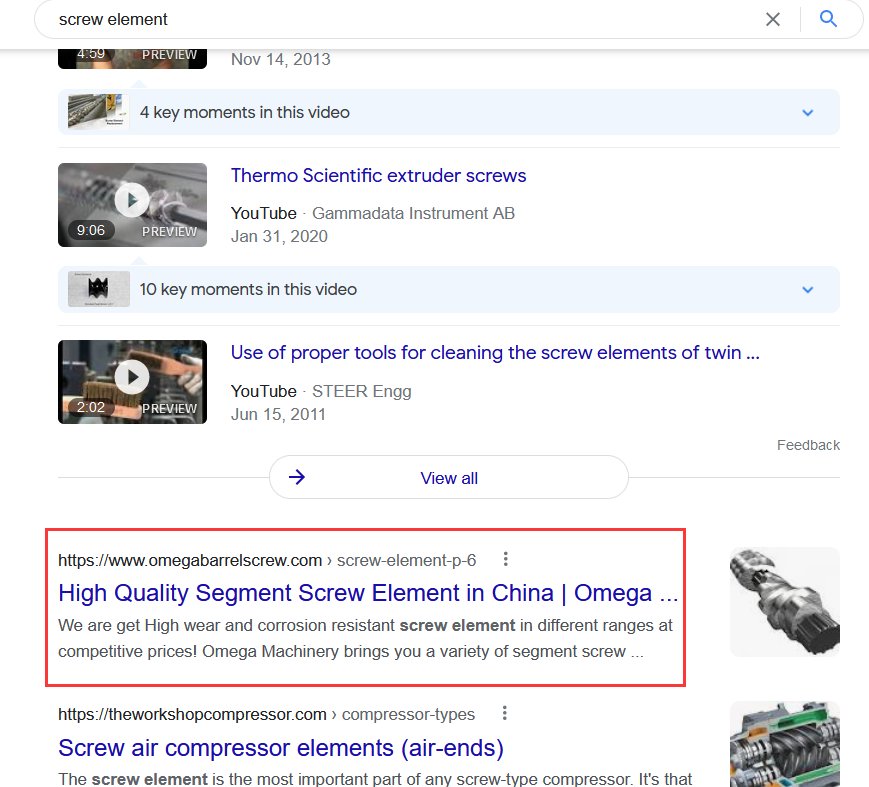869x787 pixels.
Task: Click the 'Jun 15, 2011' date text
Action: 278,415
